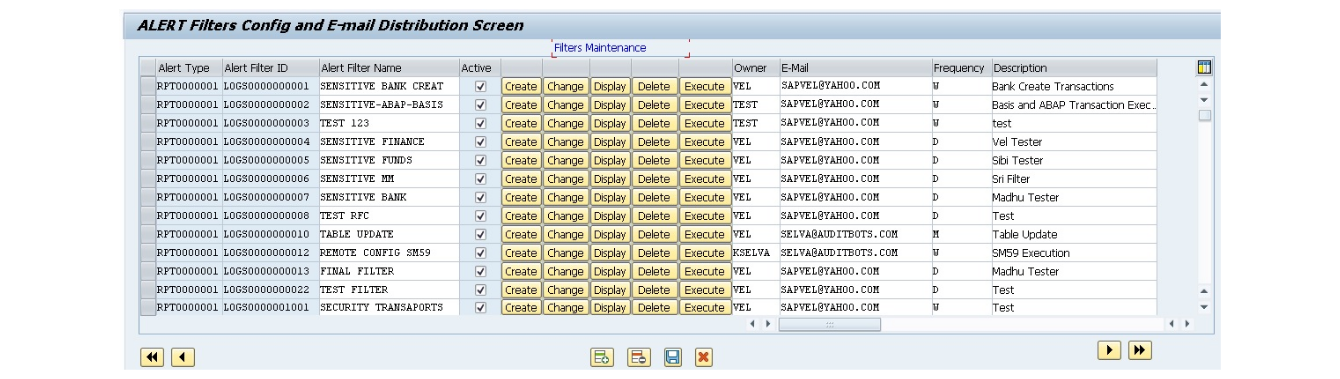Go to the next page with single-right arrow
The height and width of the screenshot is (379, 1340).
click(x=1109, y=350)
